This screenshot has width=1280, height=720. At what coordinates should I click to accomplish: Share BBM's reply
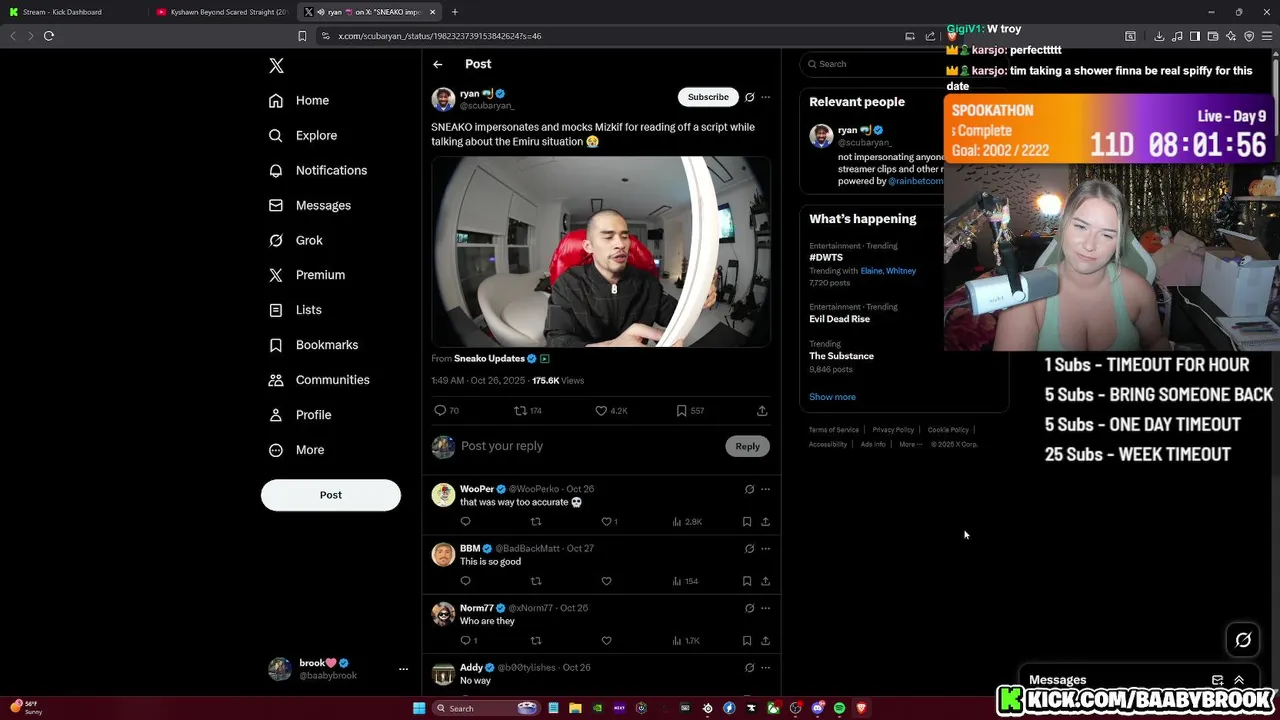(x=766, y=581)
